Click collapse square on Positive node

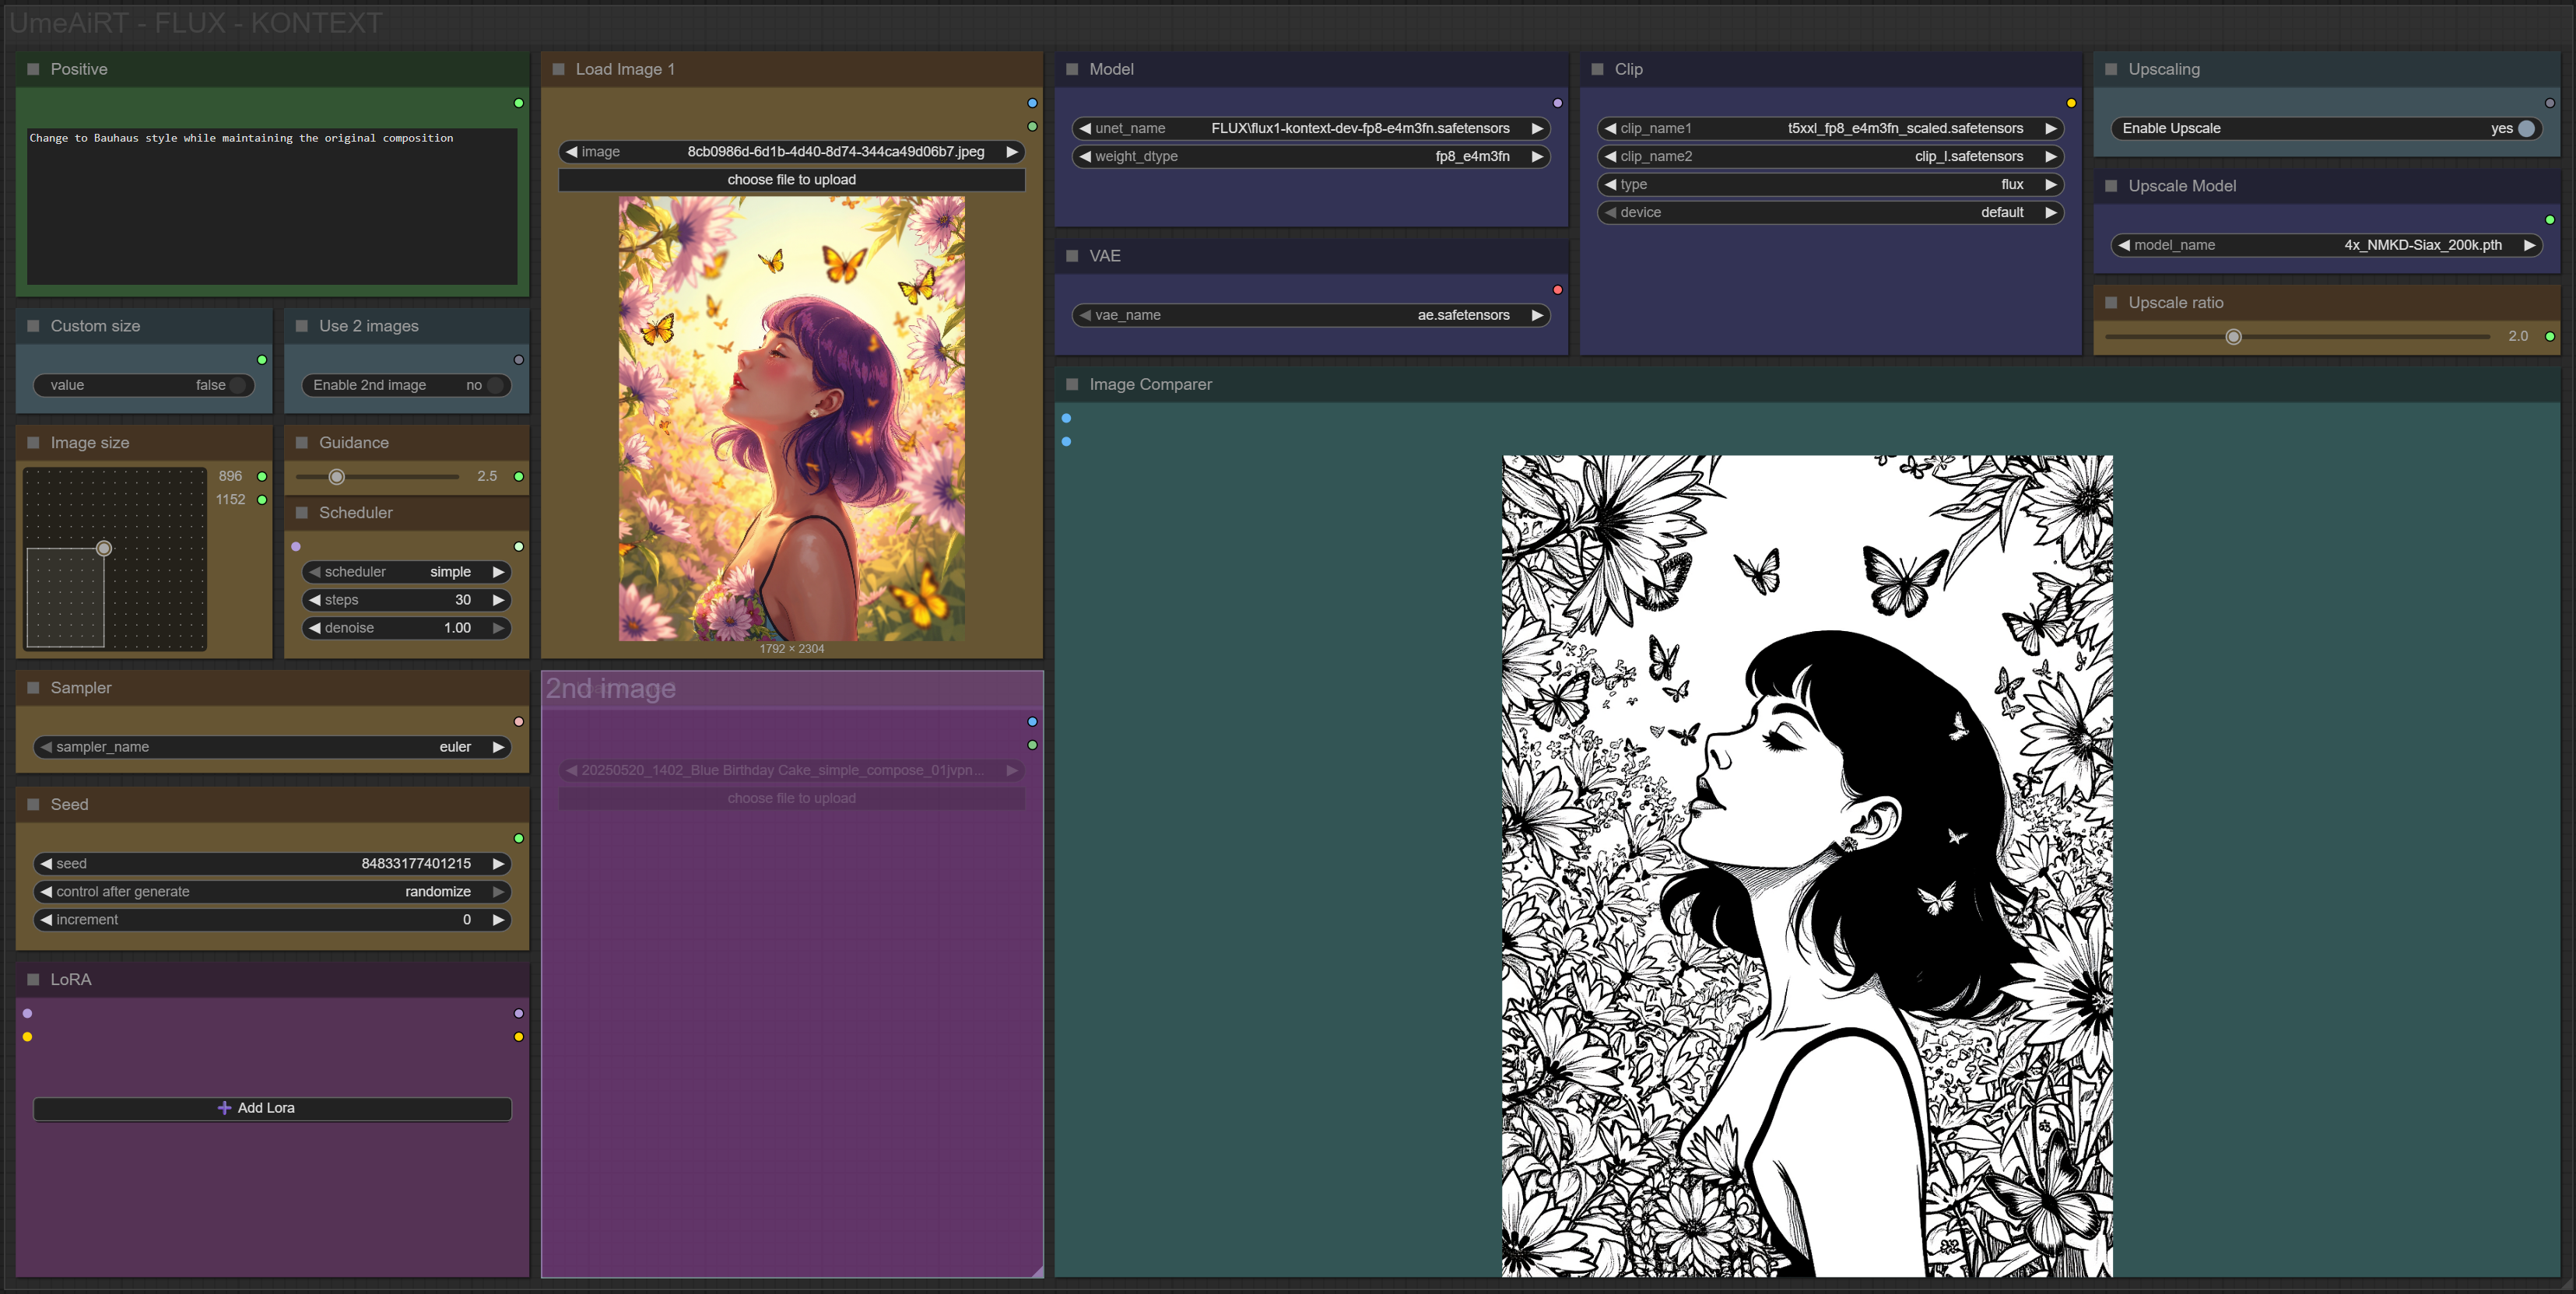pyautogui.click(x=33, y=69)
